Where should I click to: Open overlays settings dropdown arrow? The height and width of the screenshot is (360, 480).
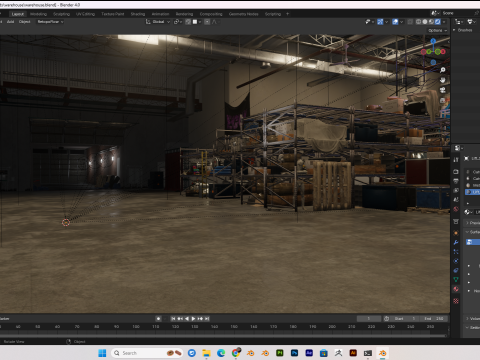click(x=401, y=22)
